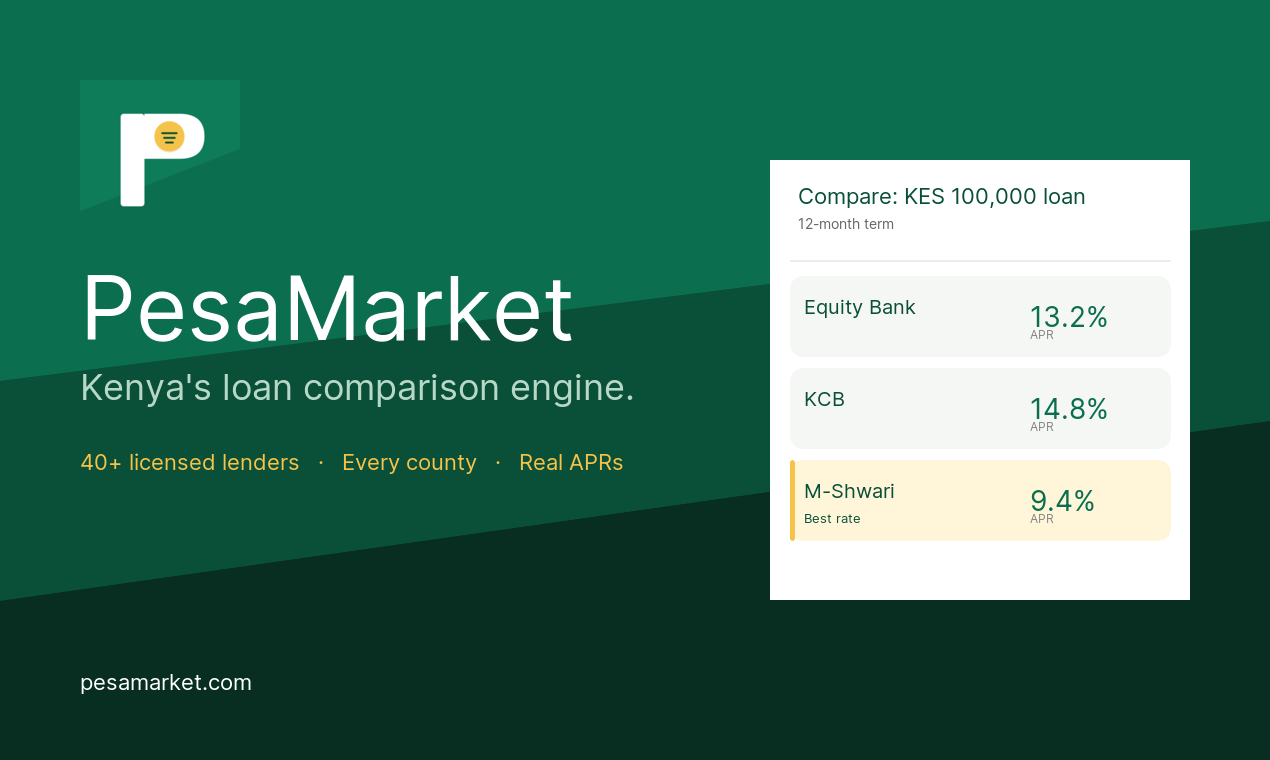Viewport: 1270px width, 760px height.
Task: Click the yellow filter circle in logo
Action: coord(169,136)
